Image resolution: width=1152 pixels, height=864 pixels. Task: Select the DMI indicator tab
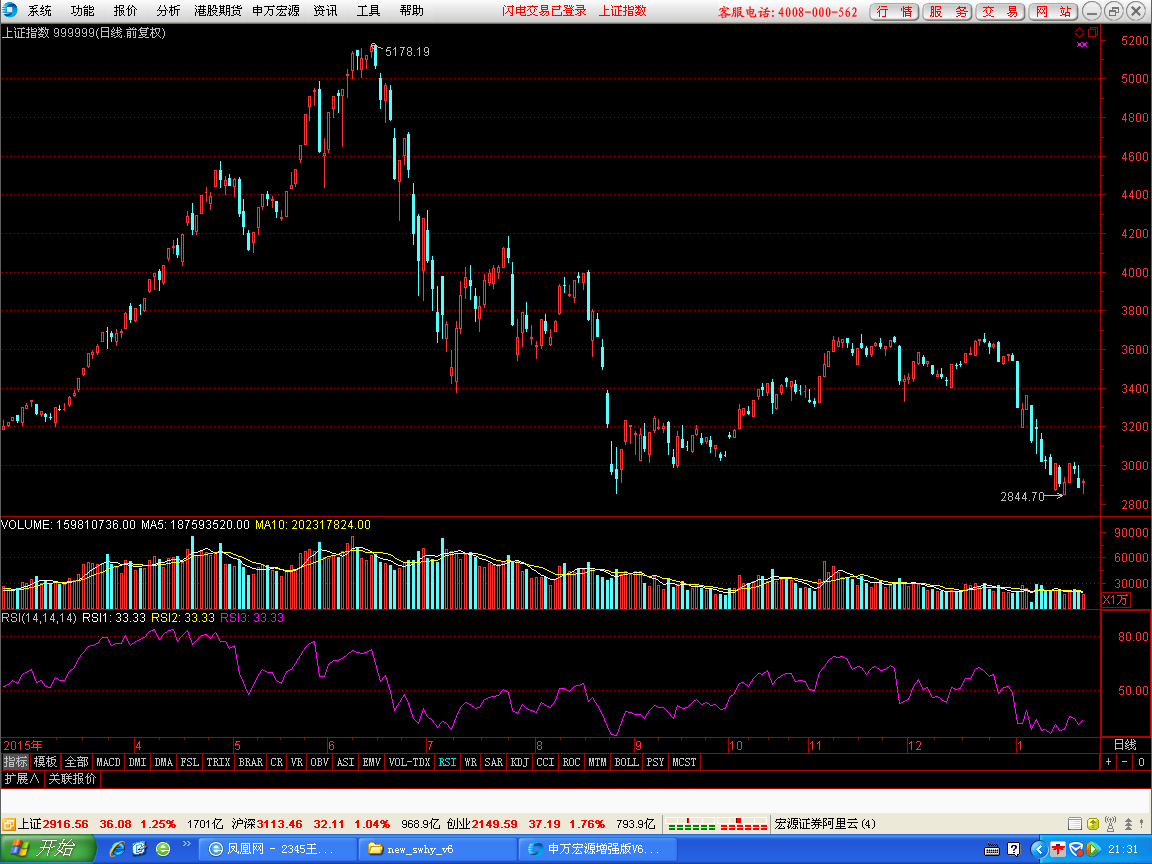pyautogui.click(x=137, y=762)
